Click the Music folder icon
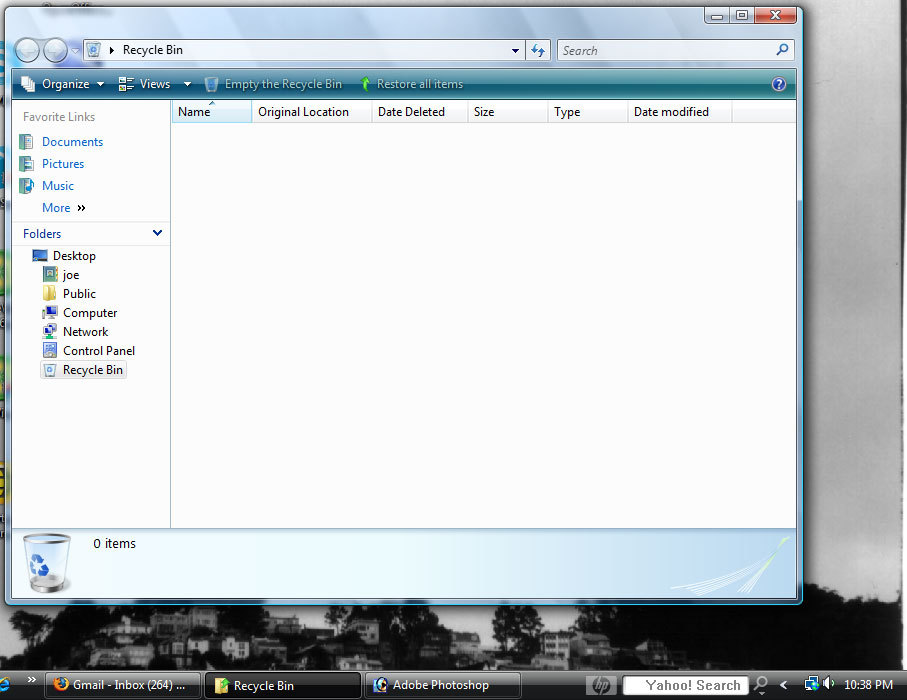 click(26, 186)
